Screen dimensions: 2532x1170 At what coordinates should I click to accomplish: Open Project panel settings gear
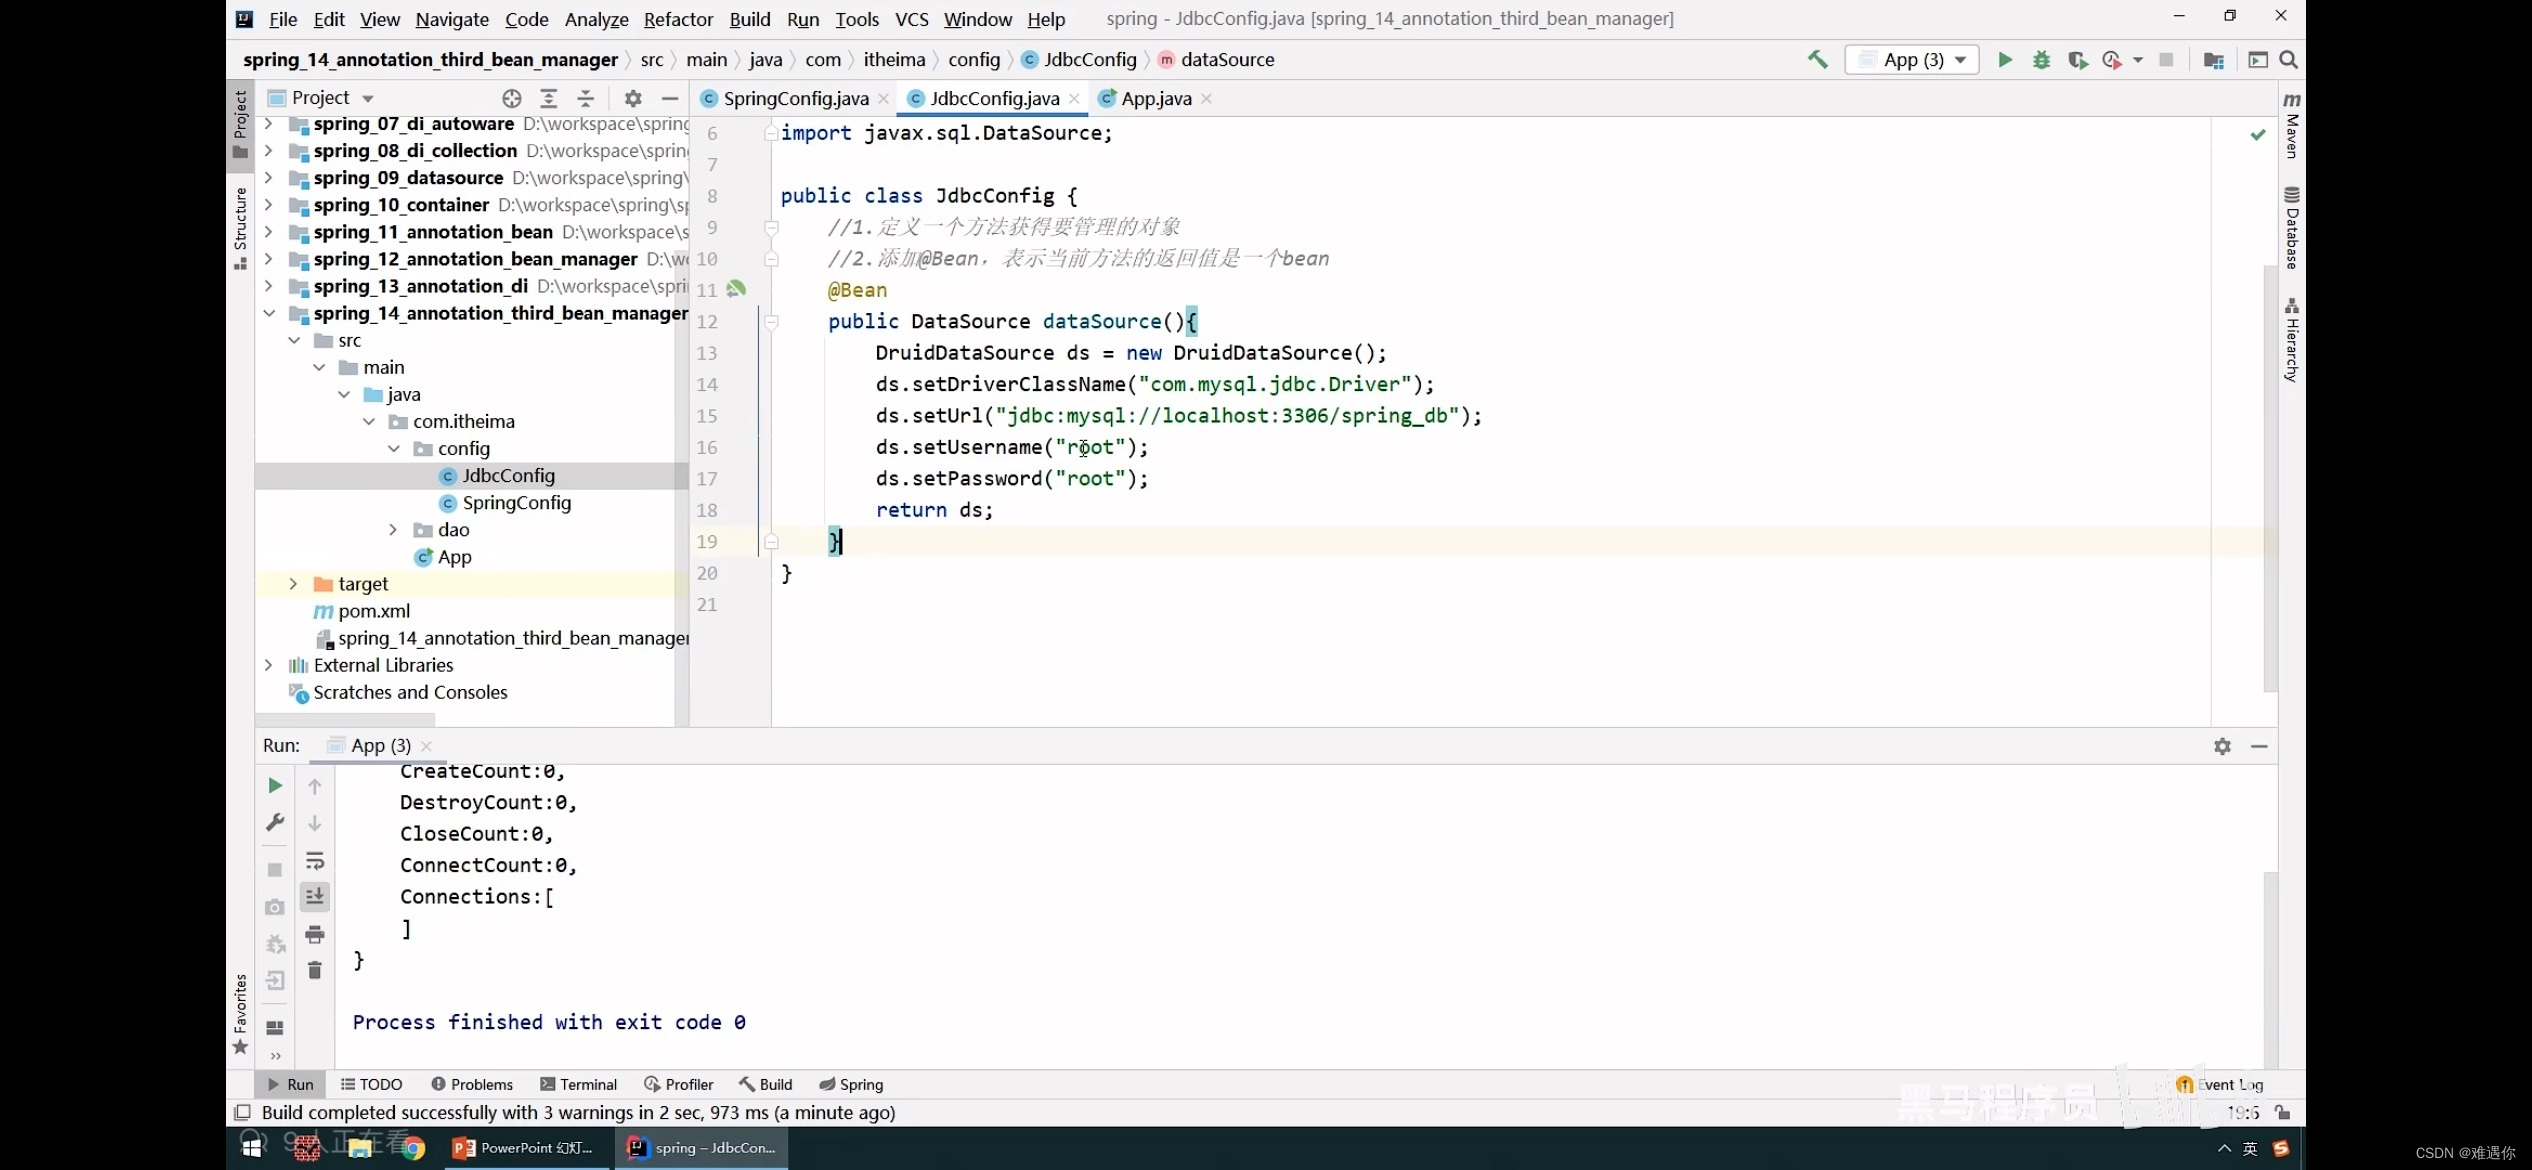point(633,98)
